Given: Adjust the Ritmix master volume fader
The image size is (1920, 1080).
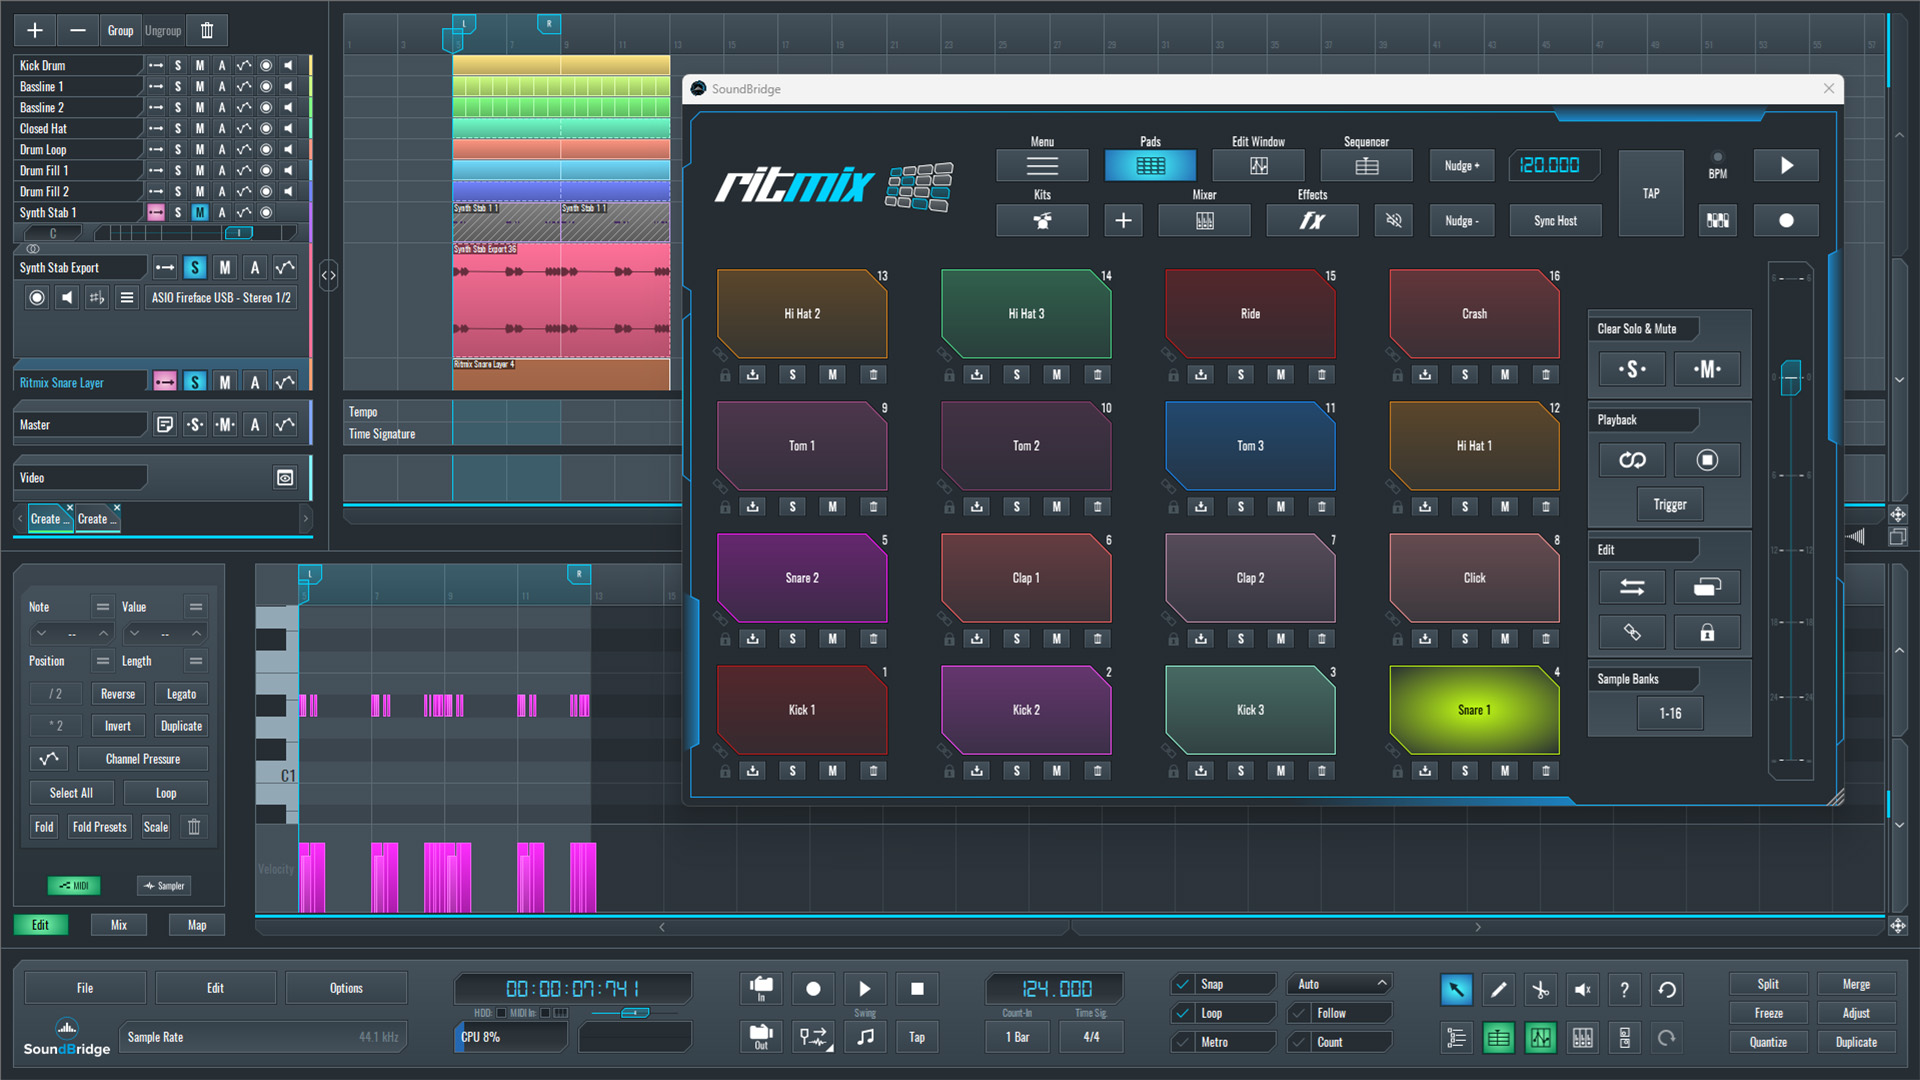Looking at the screenshot, I should pos(1790,378).
